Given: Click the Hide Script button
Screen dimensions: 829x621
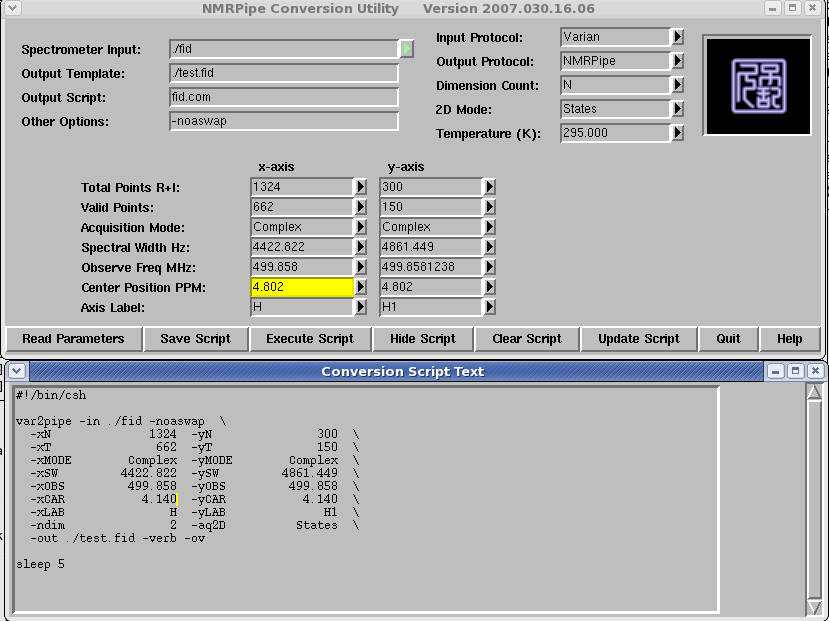Looking at the screenshot, I should [x=423, y=339].
